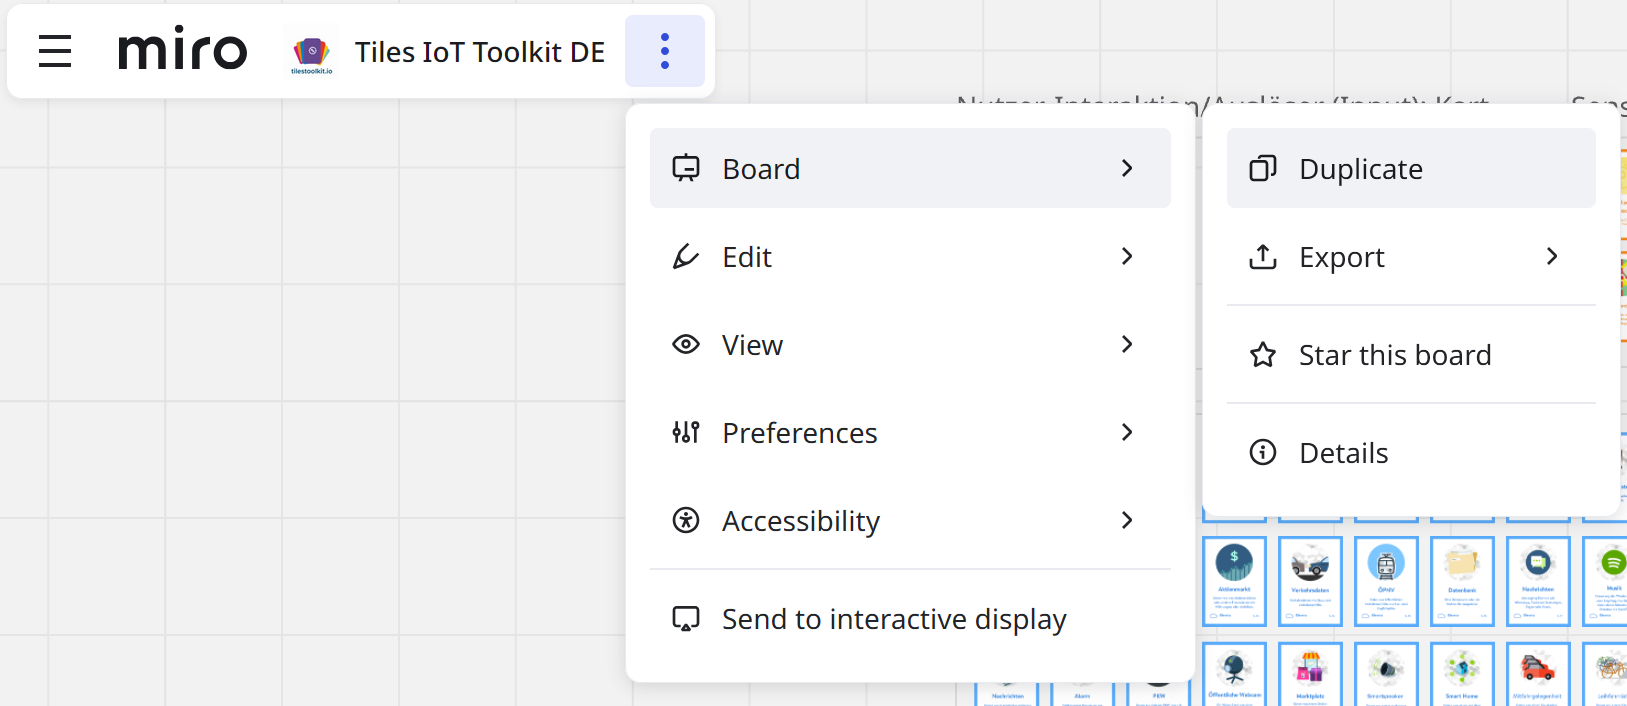Open the Board submenu entry
1627x706 pixels.
[909, 168]
